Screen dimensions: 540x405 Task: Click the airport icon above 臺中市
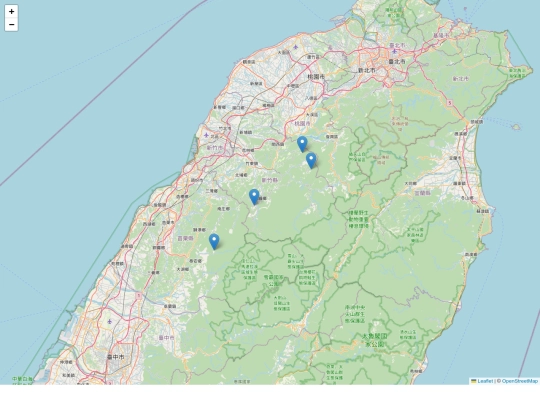(x=110, y=322)
